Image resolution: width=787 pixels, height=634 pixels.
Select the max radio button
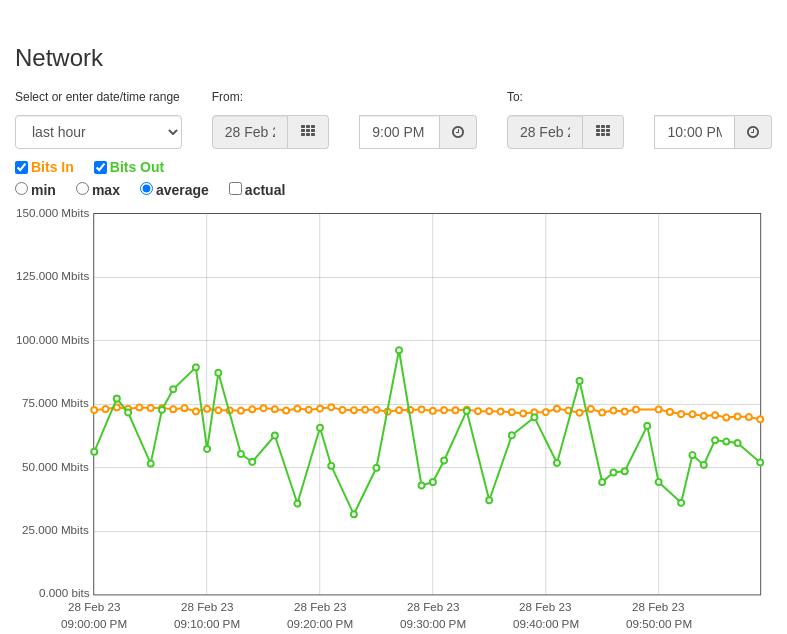[82, 189]
